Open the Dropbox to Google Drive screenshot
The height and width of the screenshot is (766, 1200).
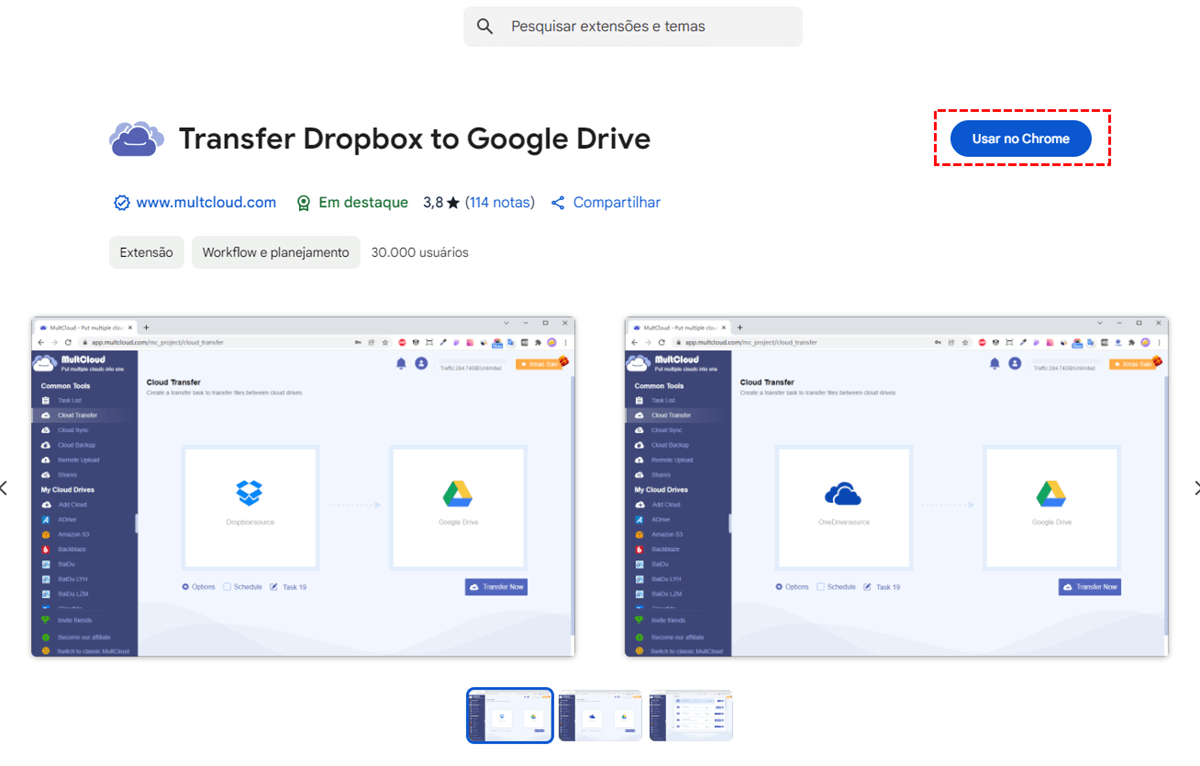(x=303, y=487)
